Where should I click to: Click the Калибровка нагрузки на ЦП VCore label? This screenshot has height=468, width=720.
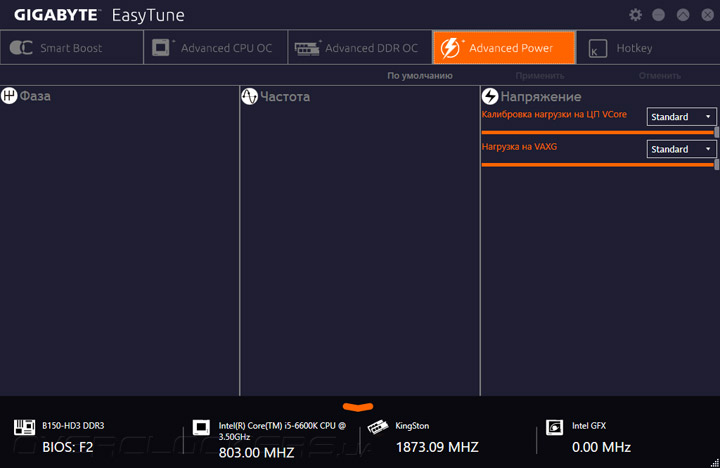pos(554,114)
